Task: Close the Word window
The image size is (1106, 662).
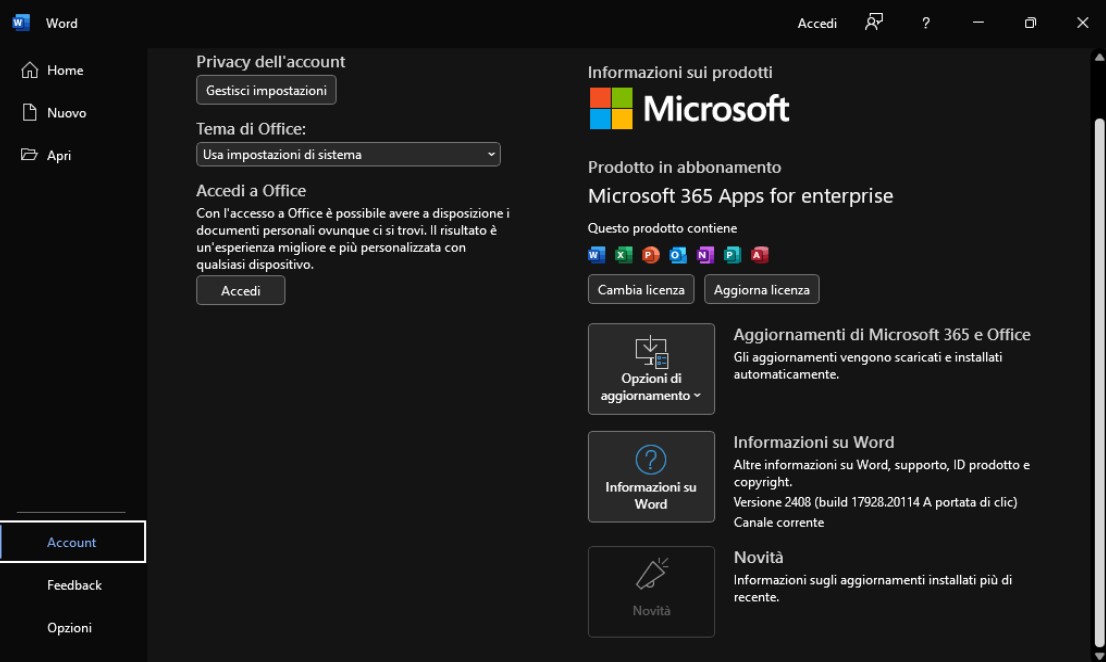Action: [1082, 23]
